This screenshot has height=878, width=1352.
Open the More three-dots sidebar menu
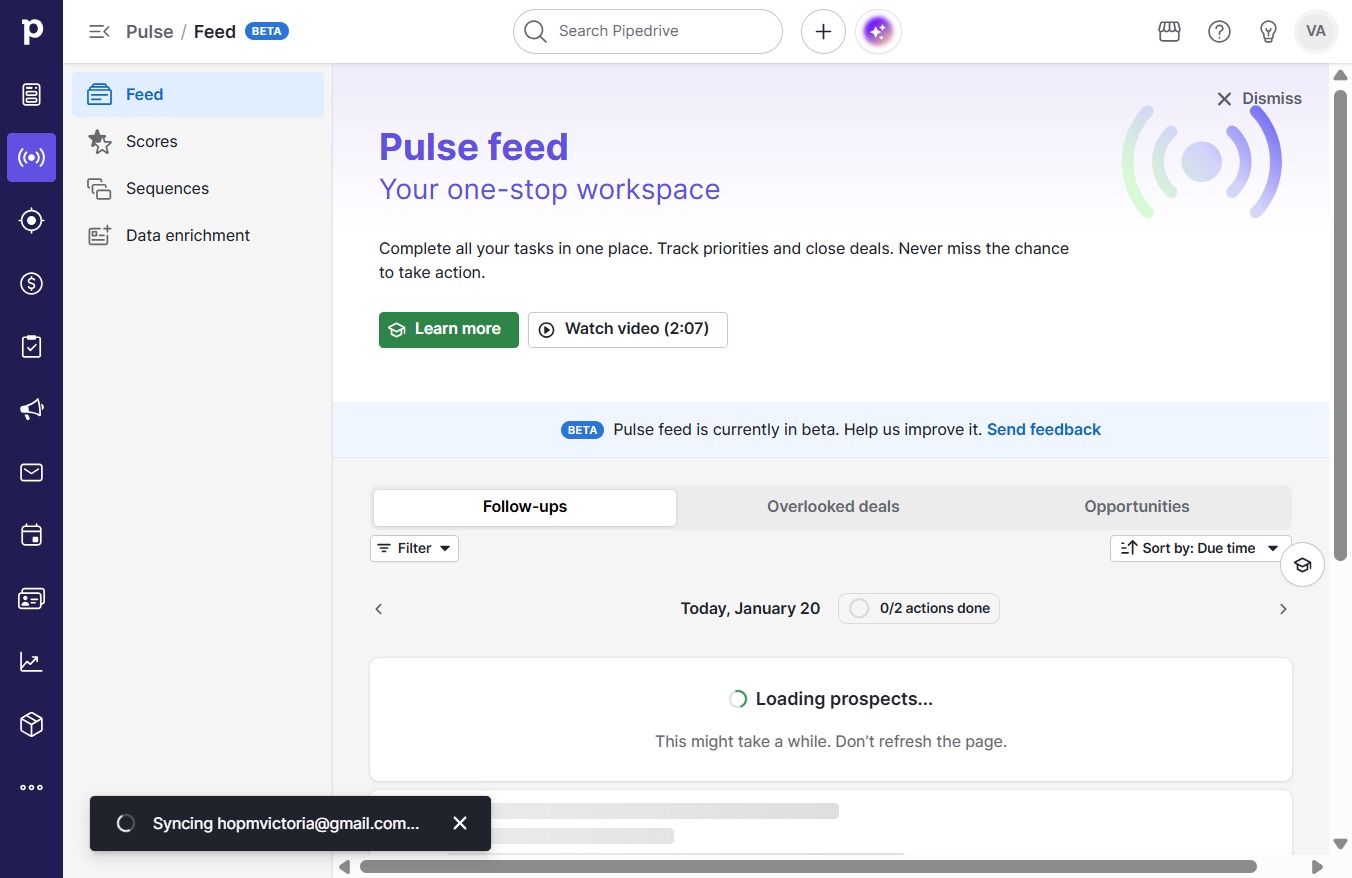click(32, 787)
